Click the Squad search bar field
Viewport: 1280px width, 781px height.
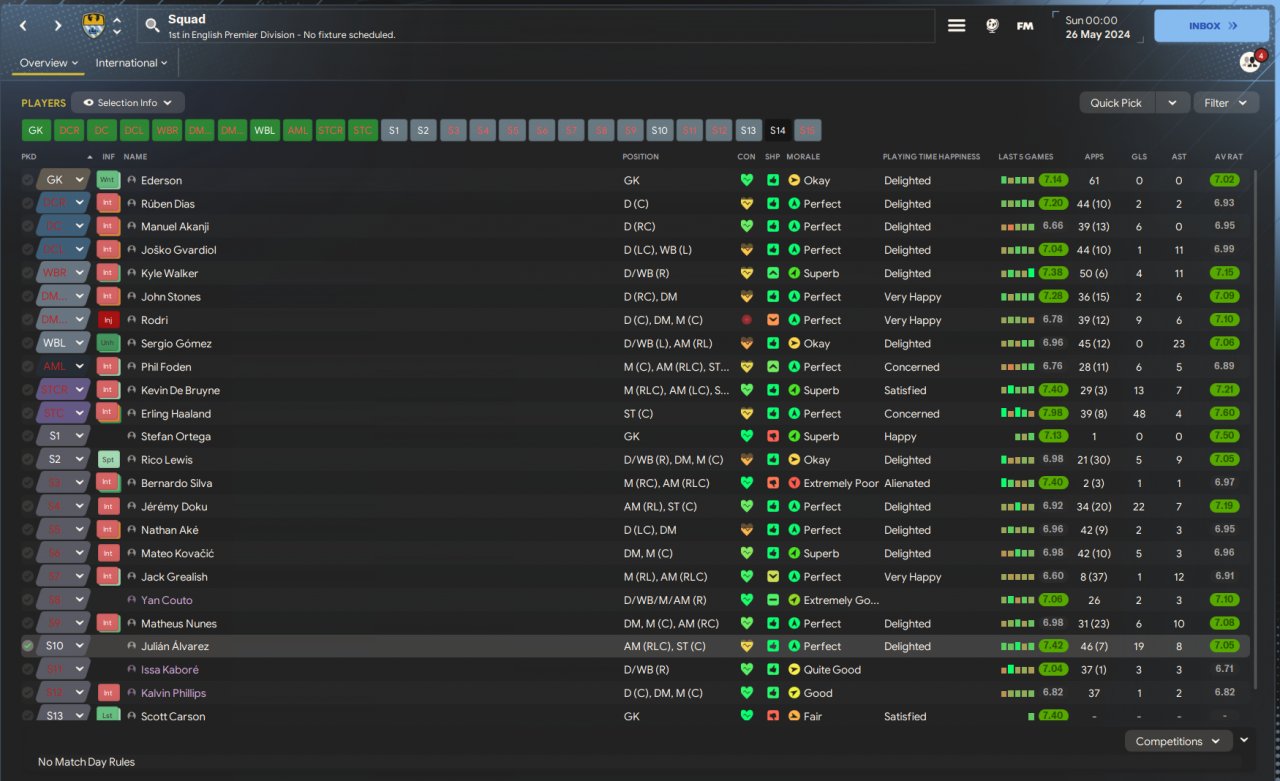(x=538, y=26)
